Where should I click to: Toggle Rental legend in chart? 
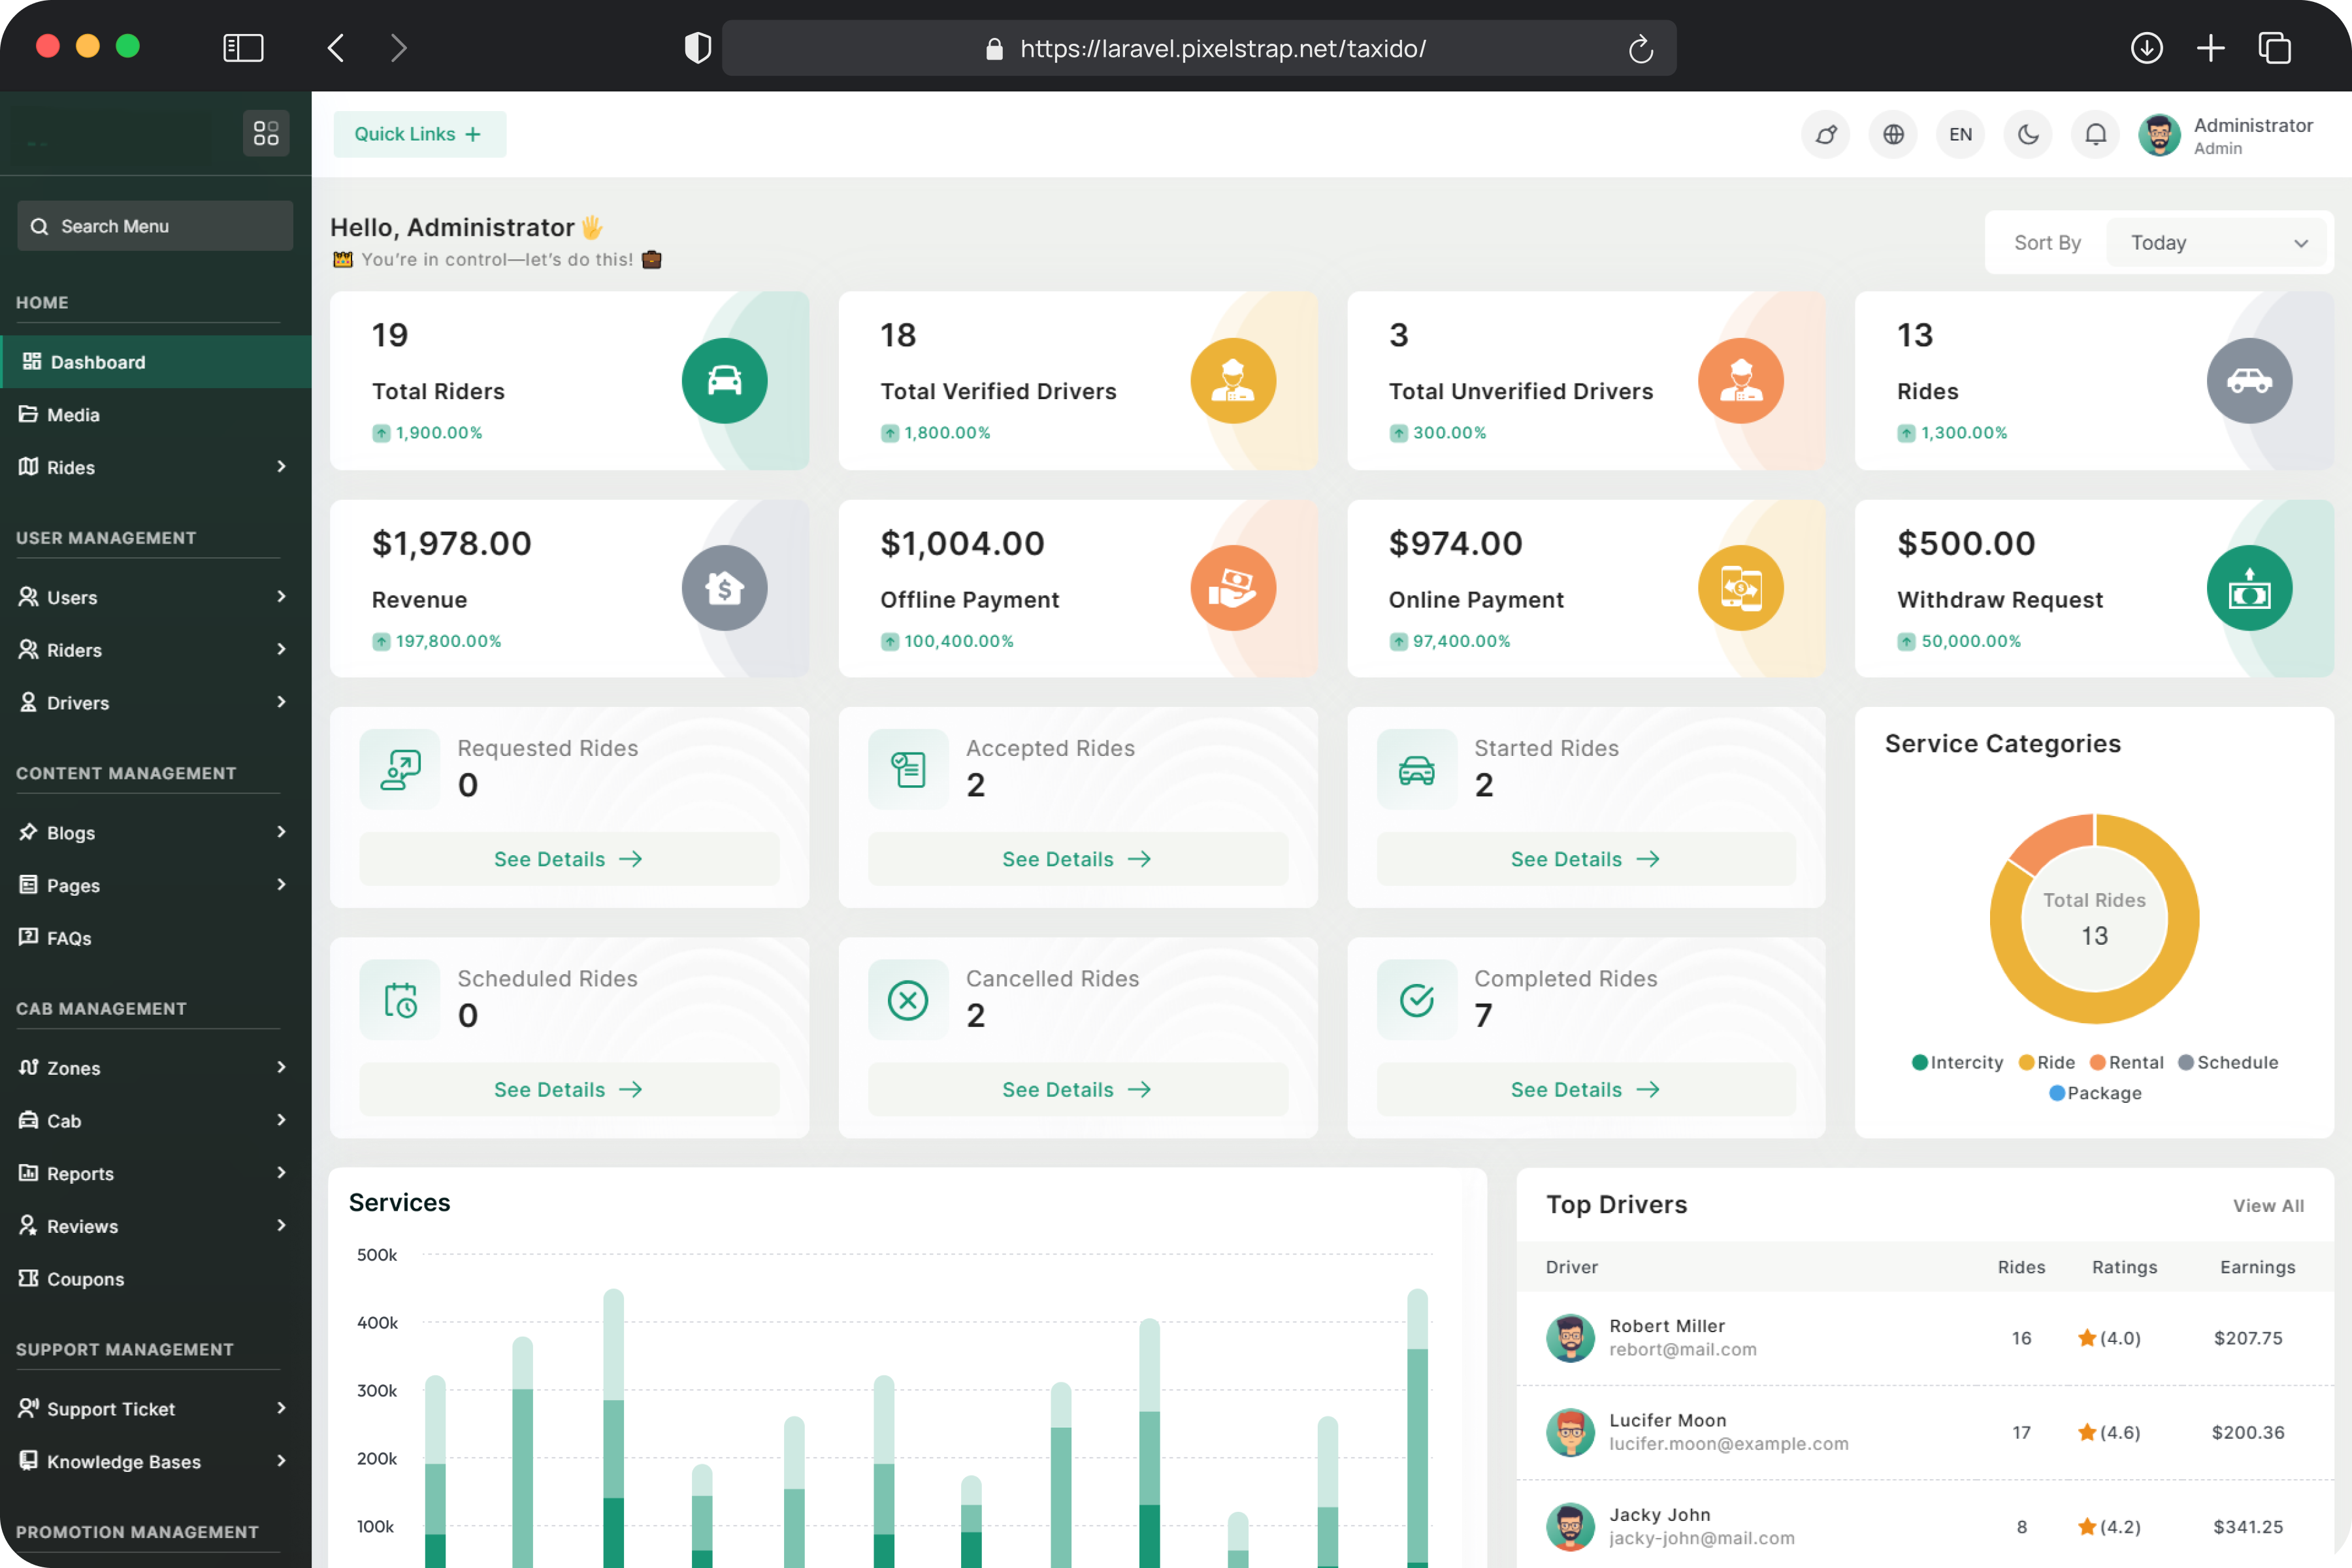(x=2126, y=1062)
